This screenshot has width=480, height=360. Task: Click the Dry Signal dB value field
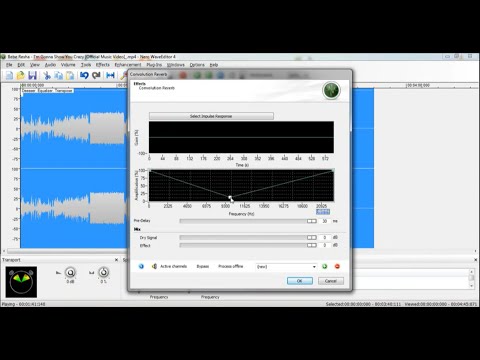click(324, 237)
